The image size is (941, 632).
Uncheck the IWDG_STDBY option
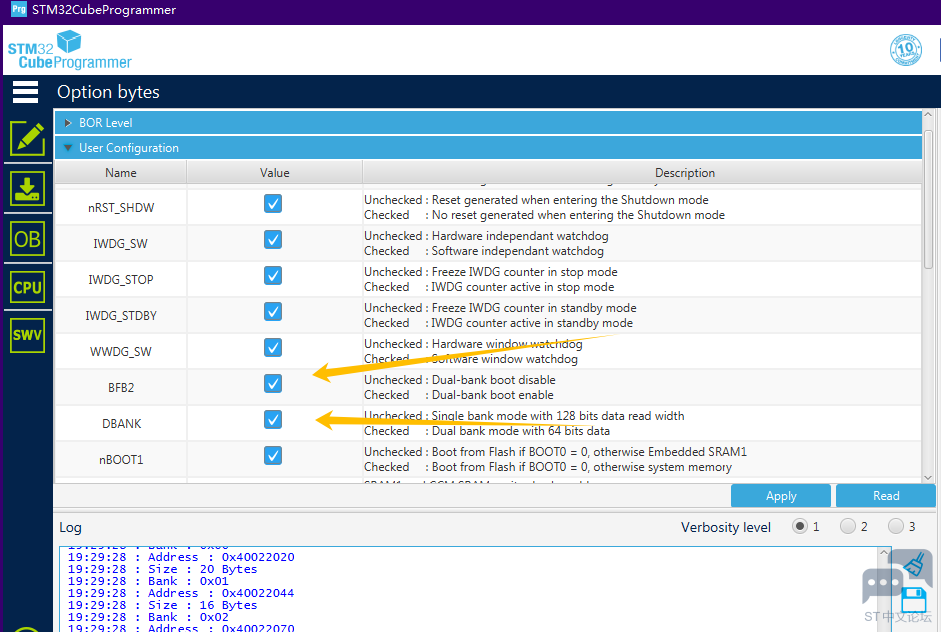point(273,311)
